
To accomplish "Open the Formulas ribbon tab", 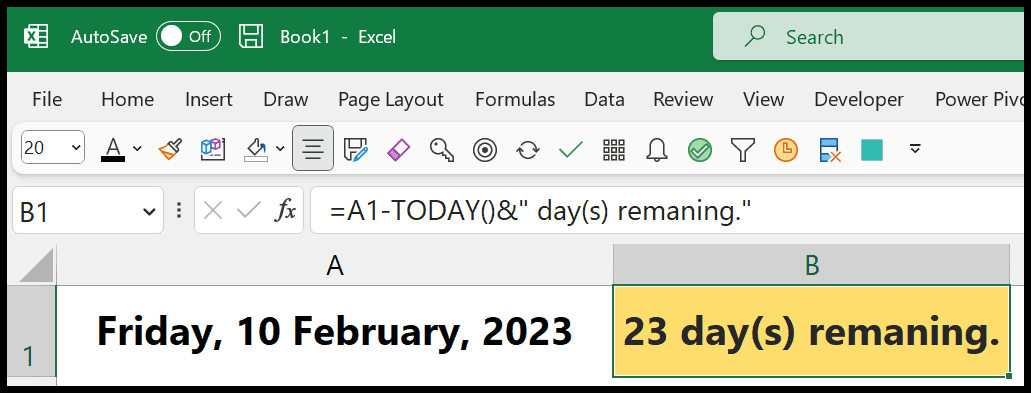I will (x=515, y=99).
